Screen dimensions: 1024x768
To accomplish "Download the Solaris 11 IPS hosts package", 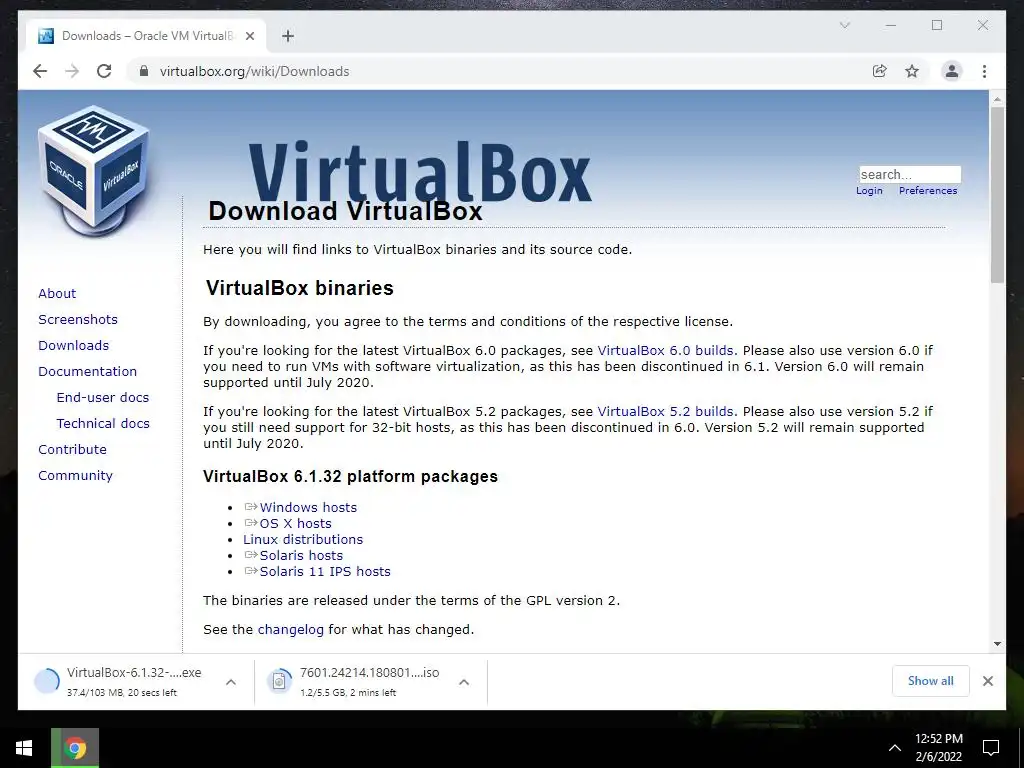I will [x=325, y=571].
